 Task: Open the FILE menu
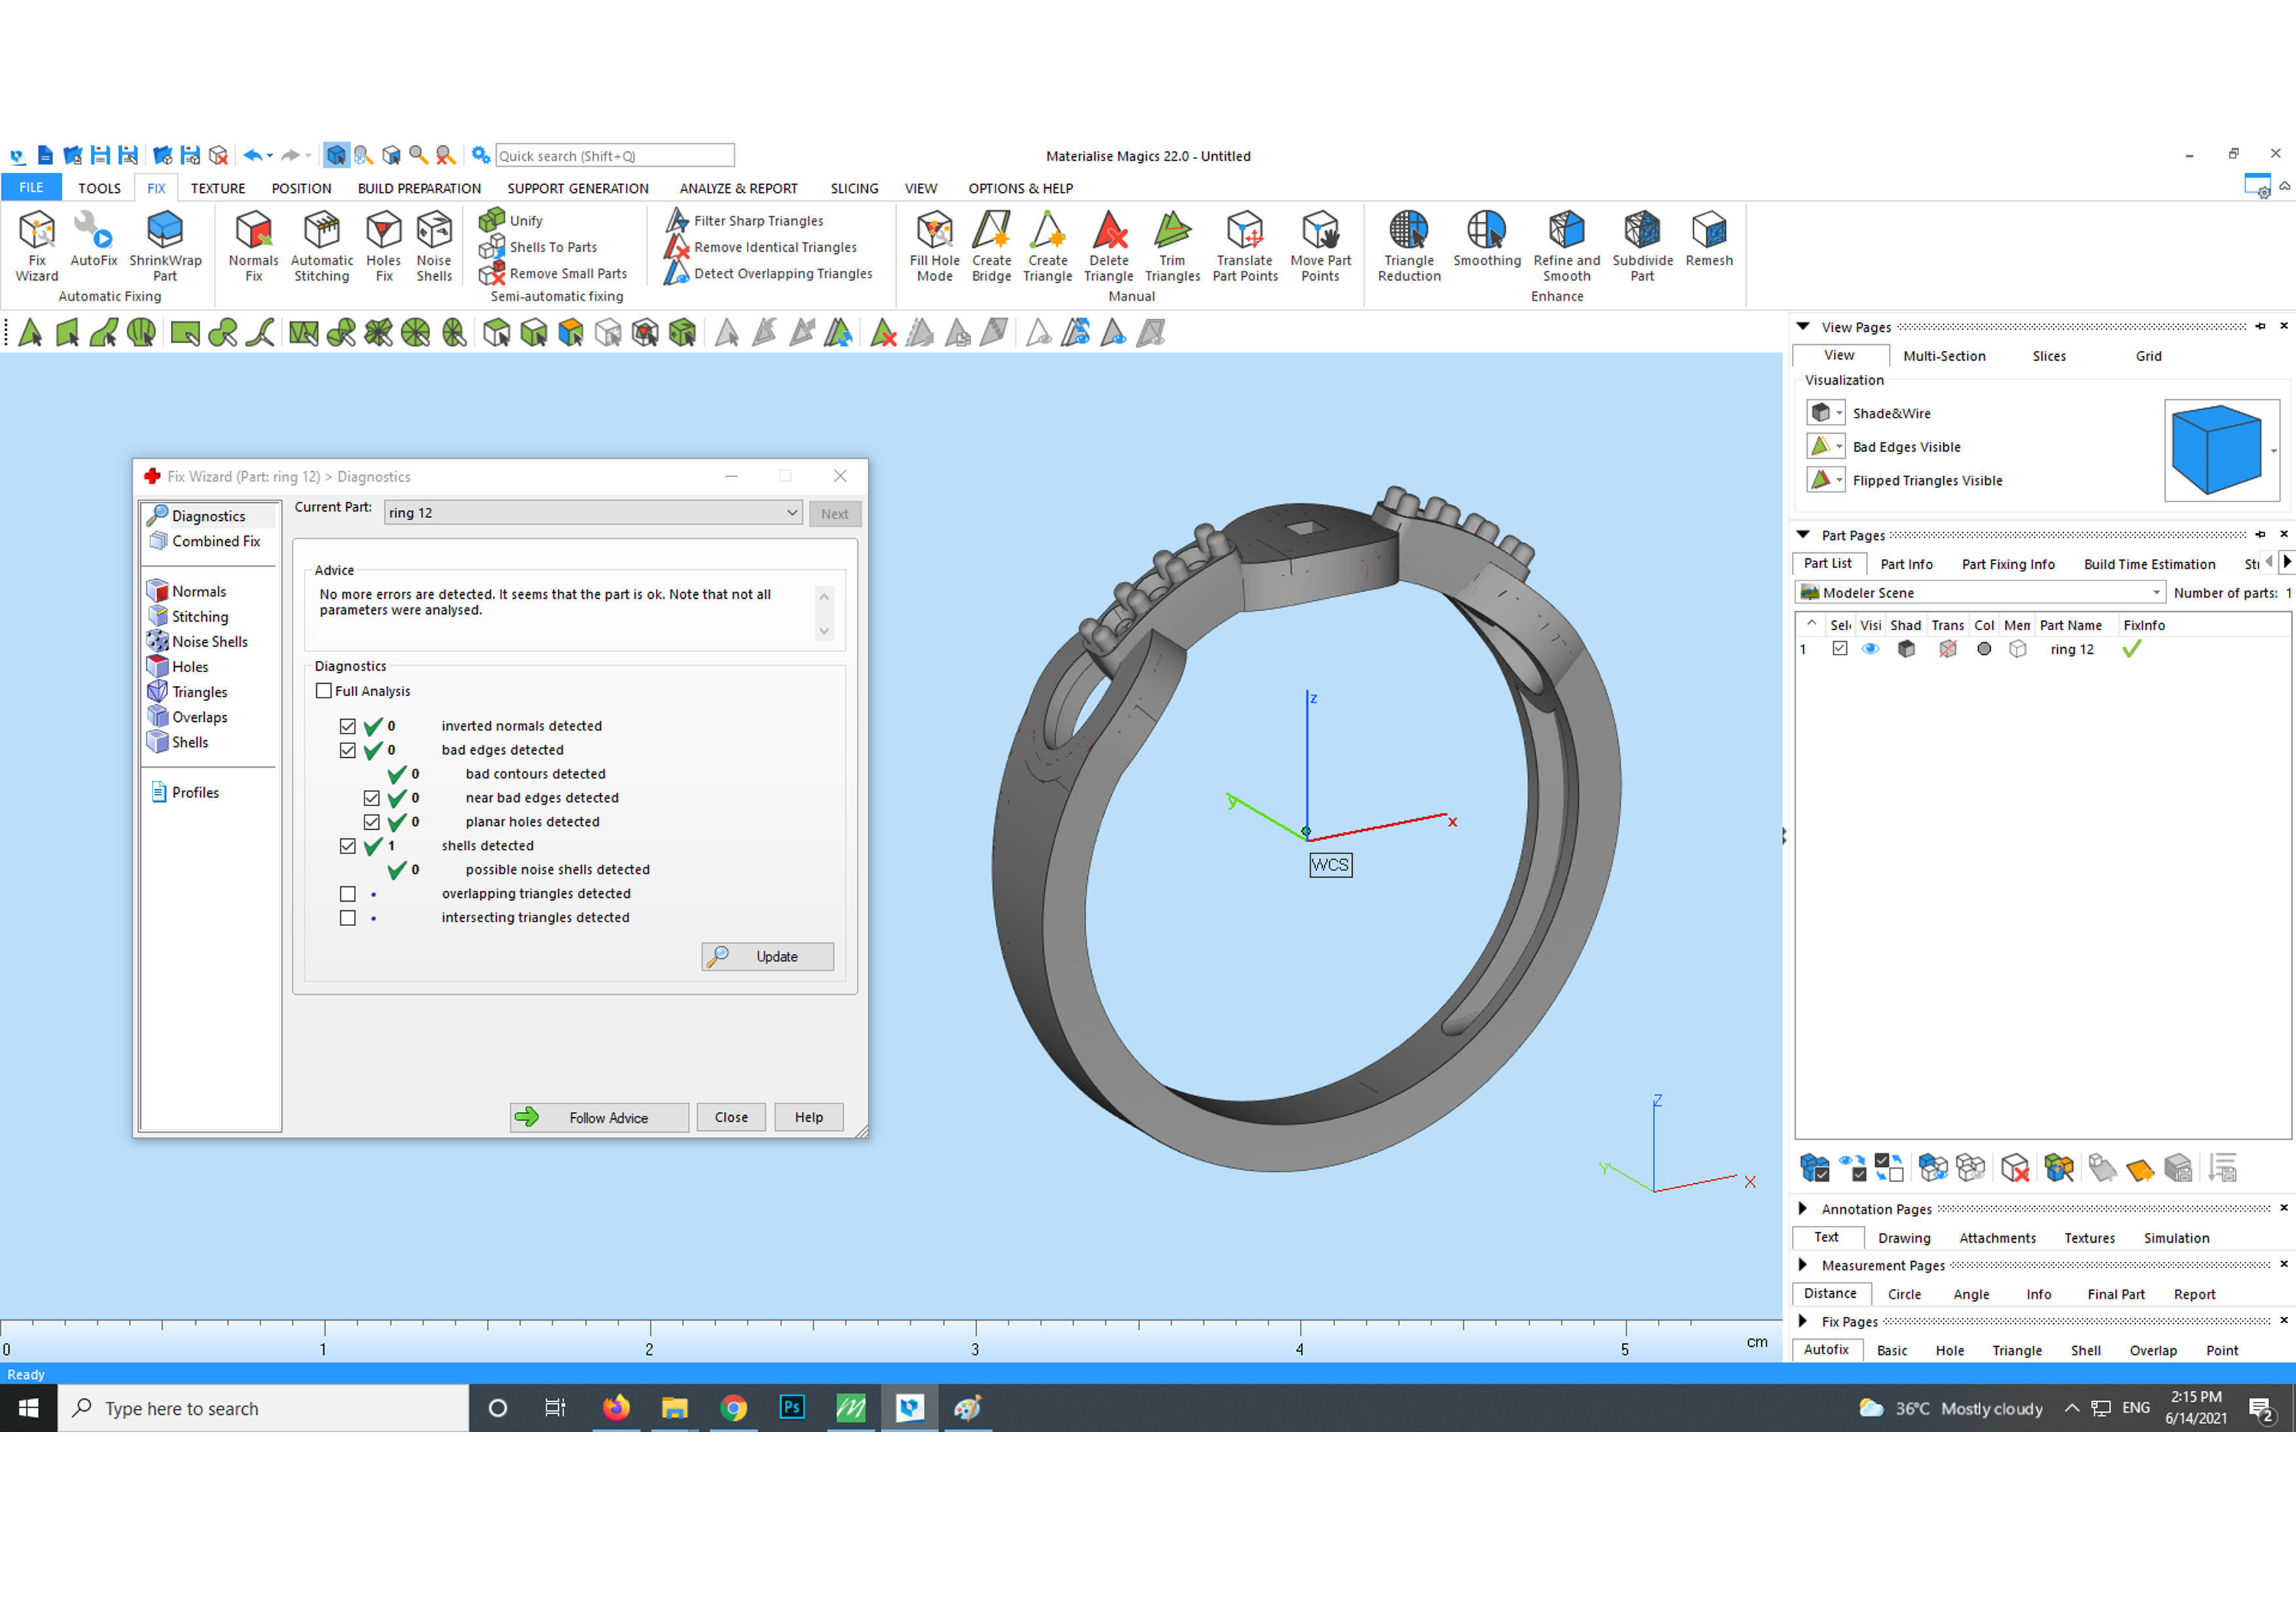tap(31, 188)
